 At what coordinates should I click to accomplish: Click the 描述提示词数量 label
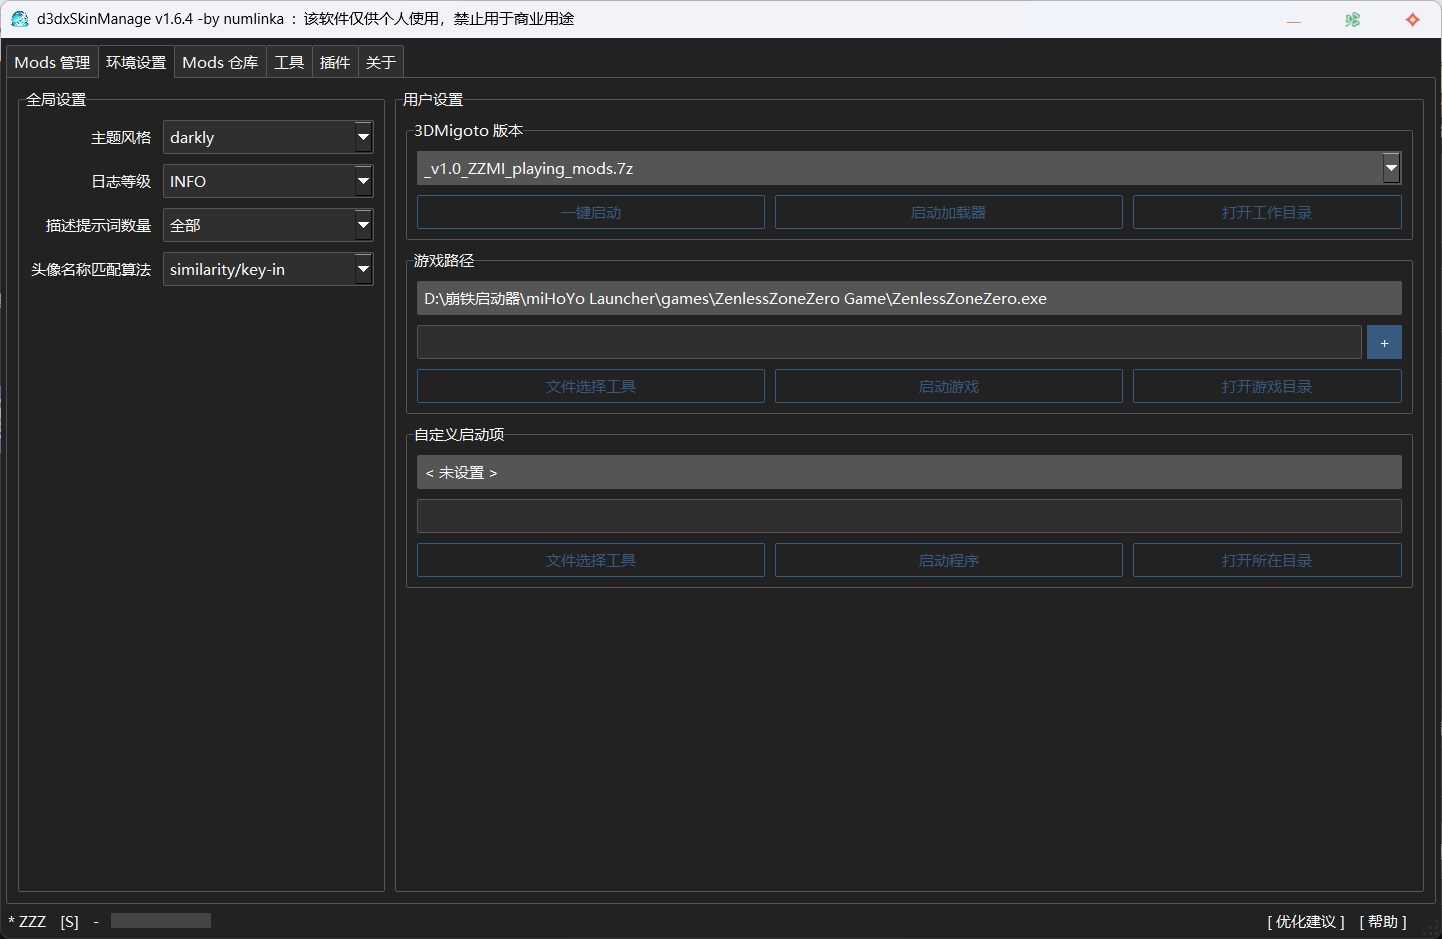pos(98,225)
